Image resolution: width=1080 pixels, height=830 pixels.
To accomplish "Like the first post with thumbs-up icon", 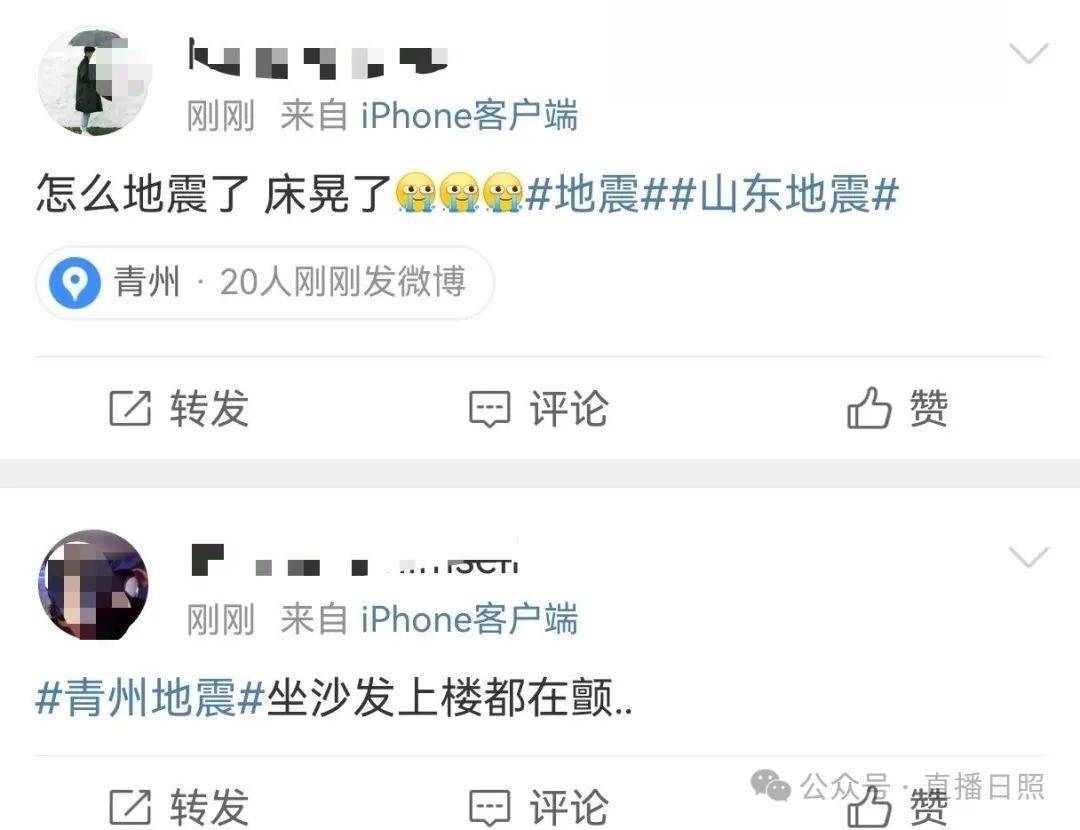I will tap(869, 408).
